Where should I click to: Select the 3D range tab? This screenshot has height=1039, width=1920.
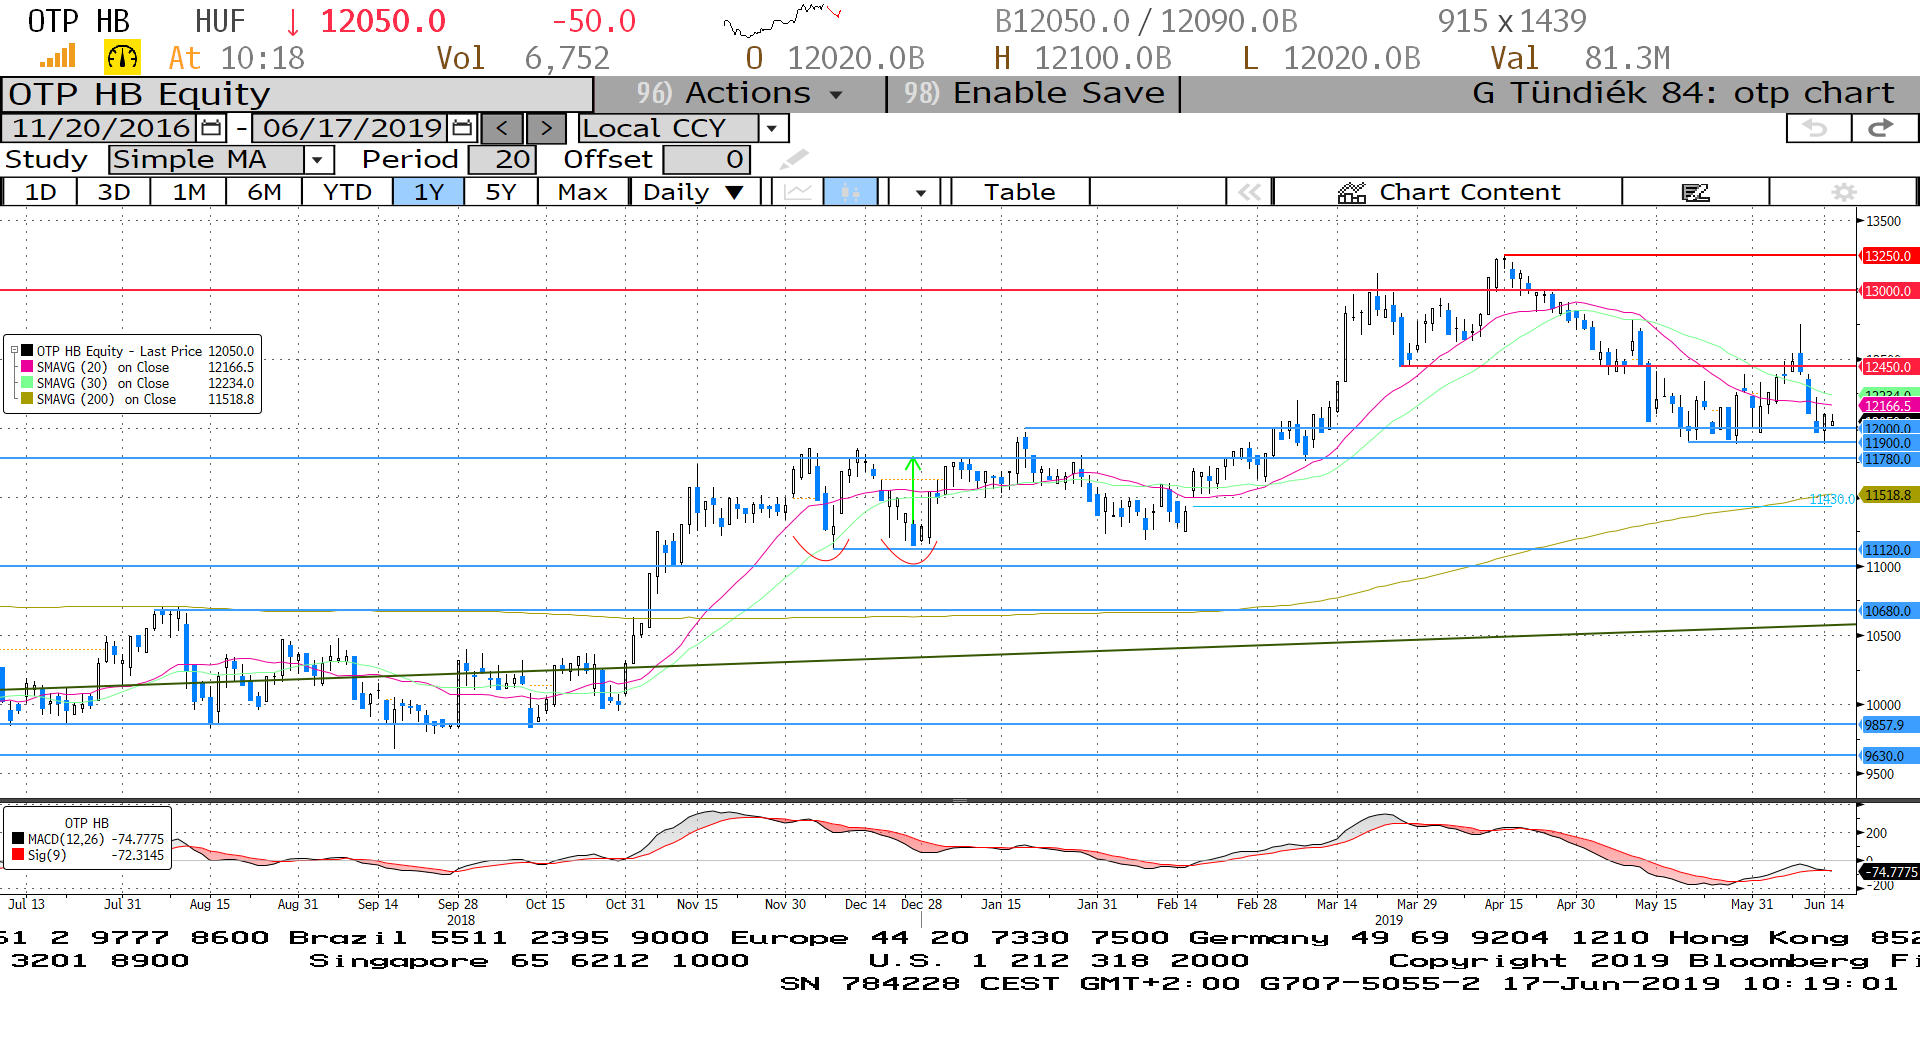tap(114, 192)
